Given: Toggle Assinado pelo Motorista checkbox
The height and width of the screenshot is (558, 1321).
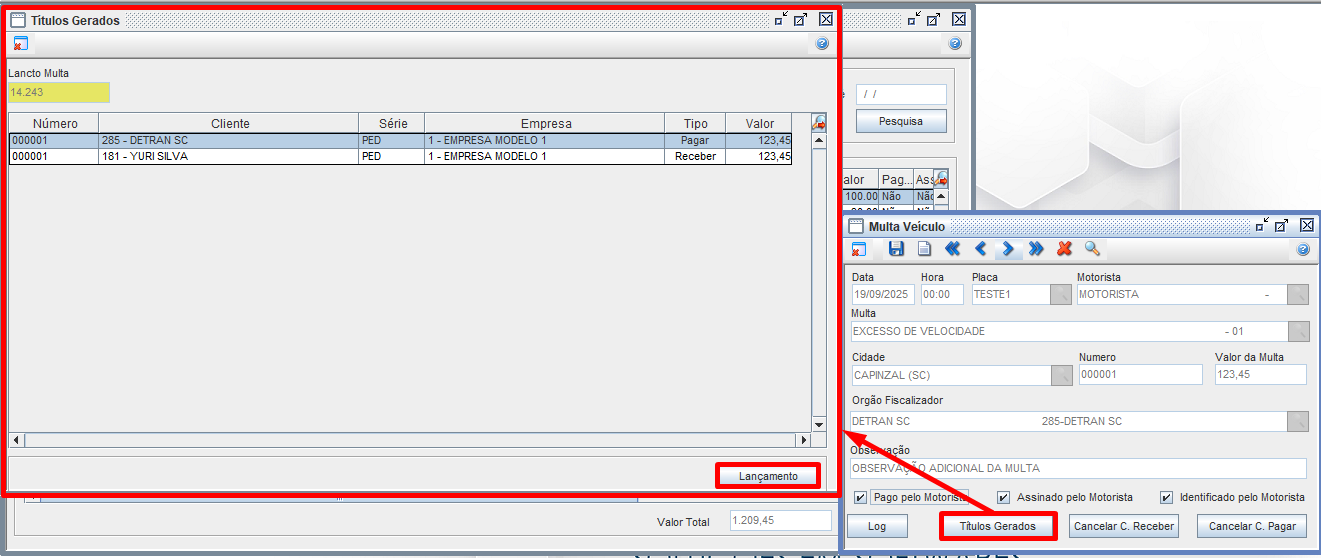Looking at the screenshot, I should tap(1003, 497).
